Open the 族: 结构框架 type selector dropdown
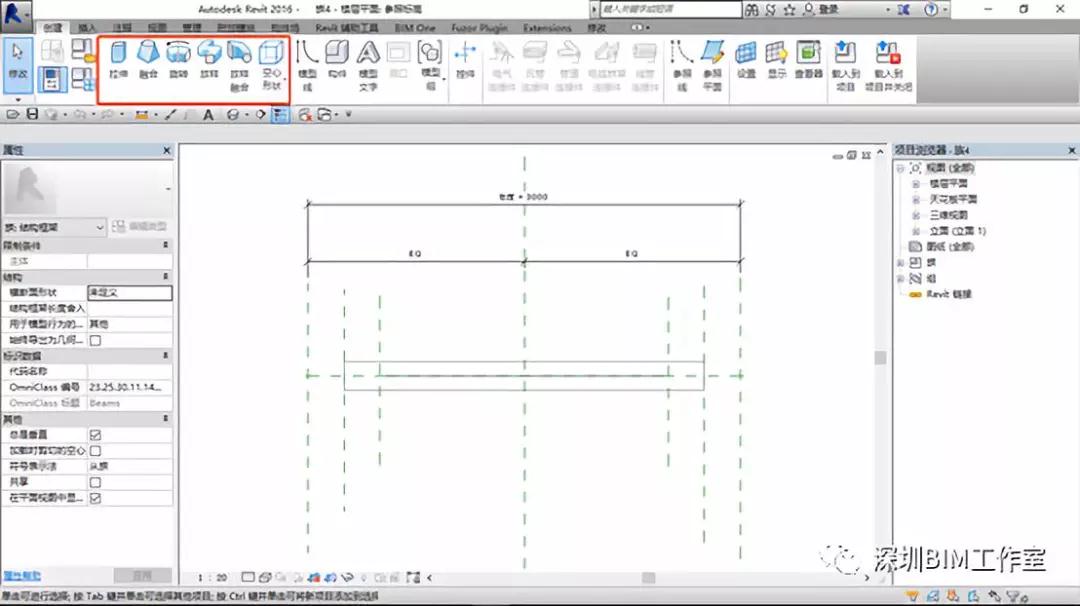Screen dimensions: 1080x606 click(54, 227)
